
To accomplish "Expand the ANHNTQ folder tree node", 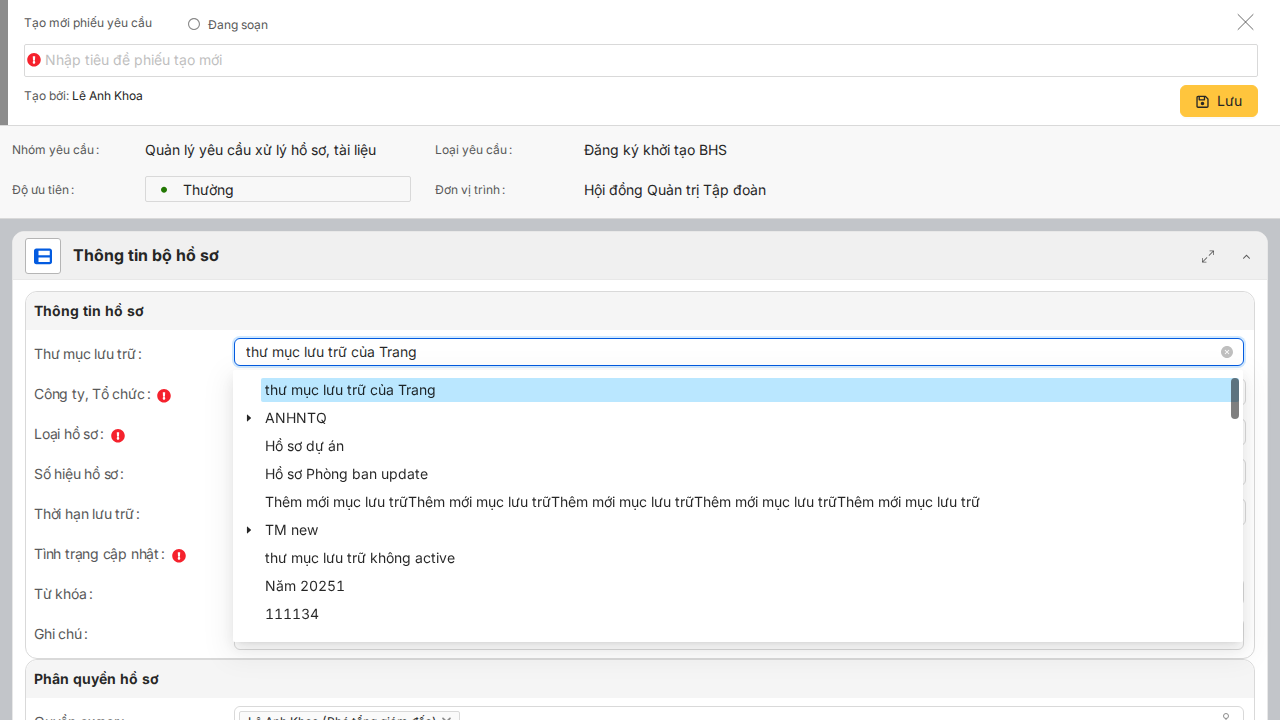I will tap(249, 418).
